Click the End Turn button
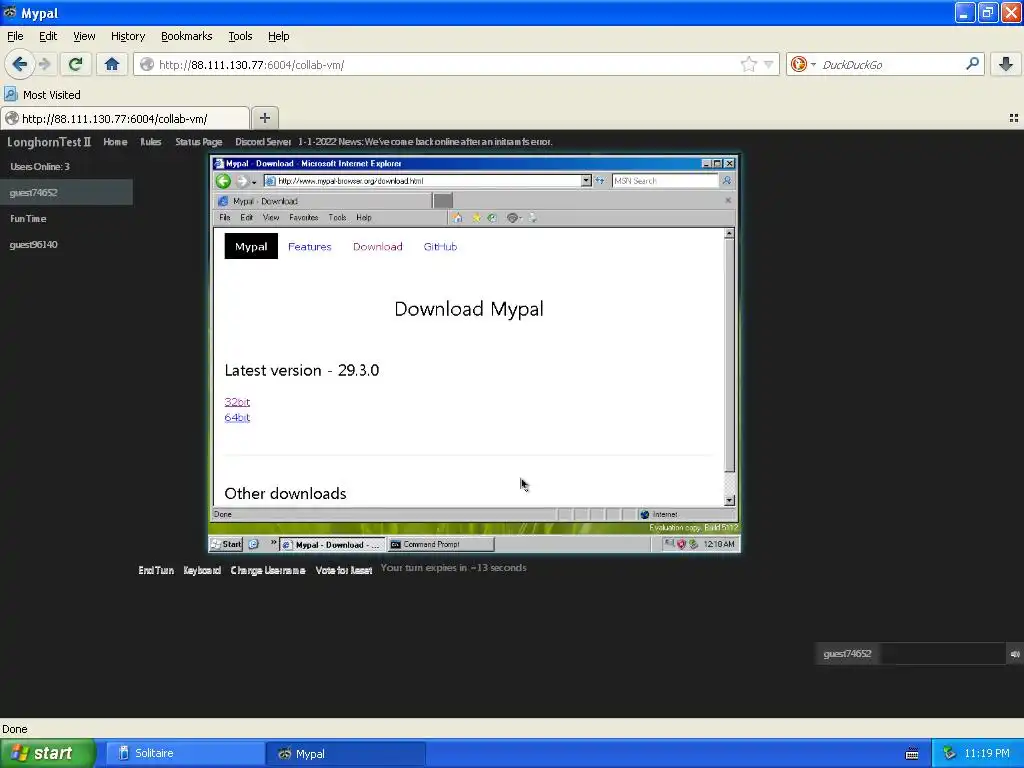The image size is (1024, 768). coord(156,570)
